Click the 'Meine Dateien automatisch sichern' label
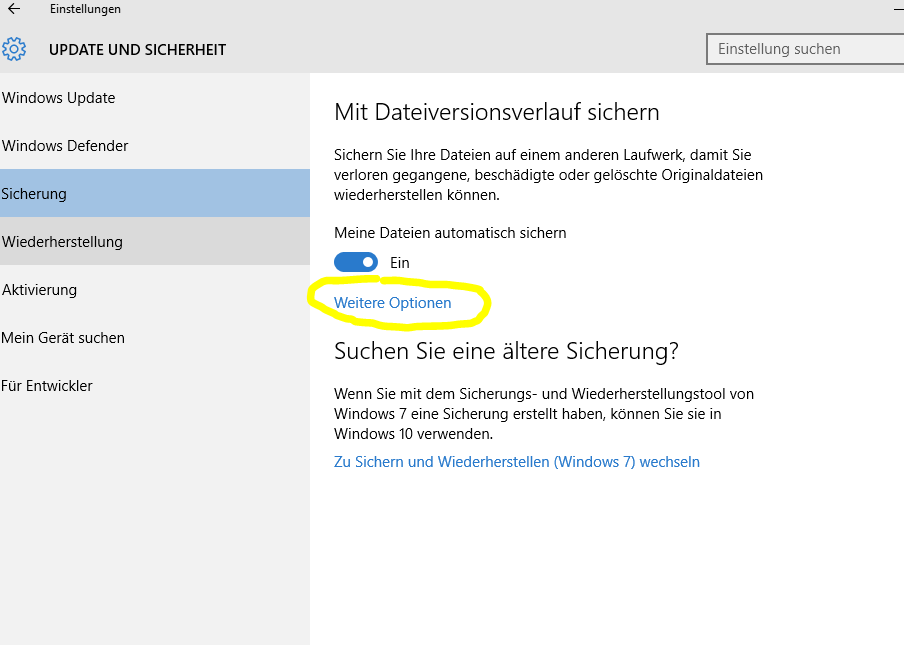904x645 pixels. pyautogui.click(x=450, y=233)
